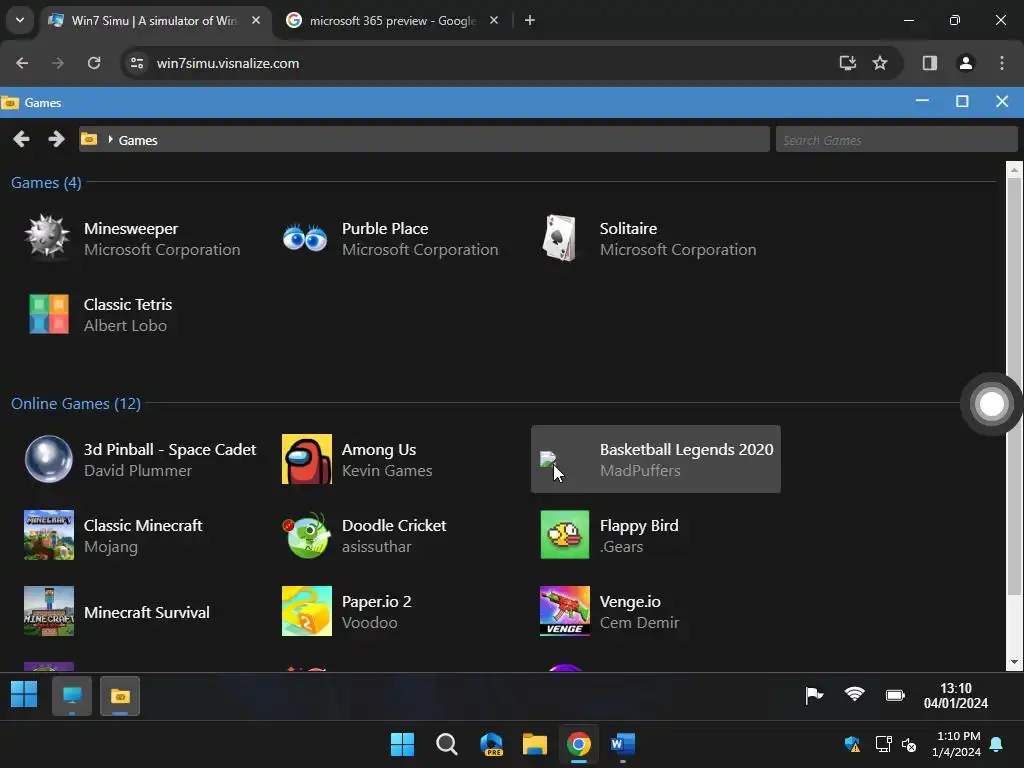Screen dimensions: 1024x768
Task: Open Chrome side panel
Action: tap(929, 63)
